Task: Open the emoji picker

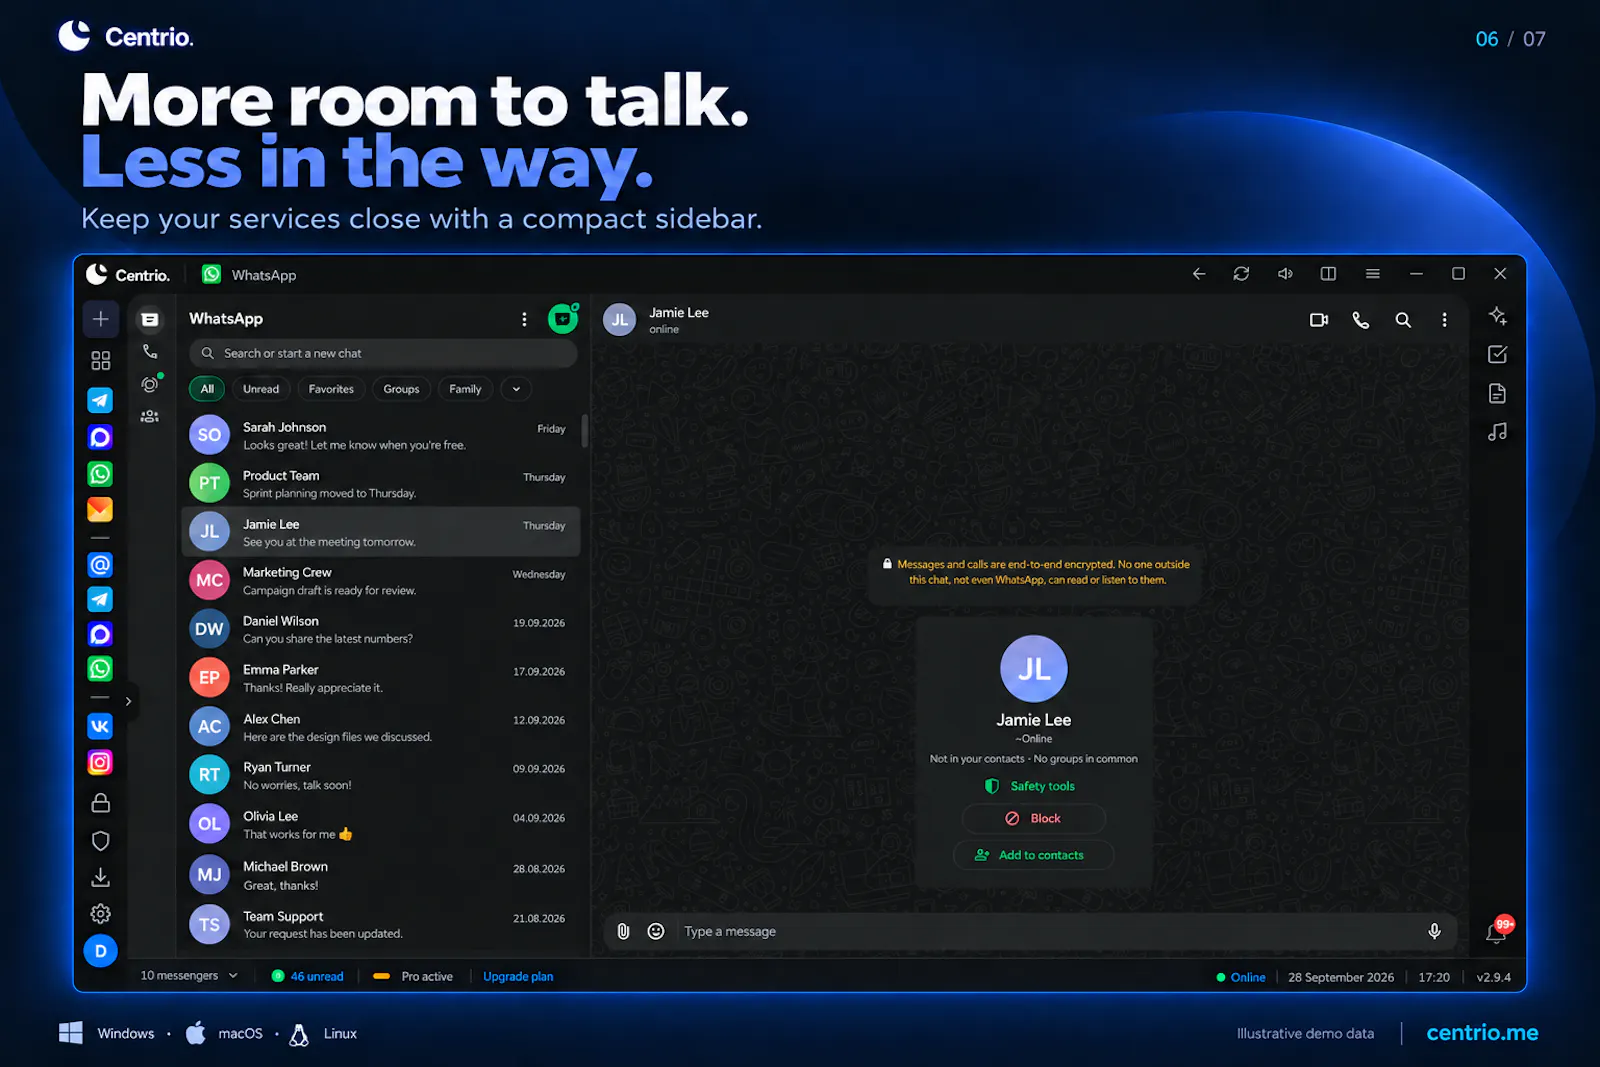Action: coord(656,931)
